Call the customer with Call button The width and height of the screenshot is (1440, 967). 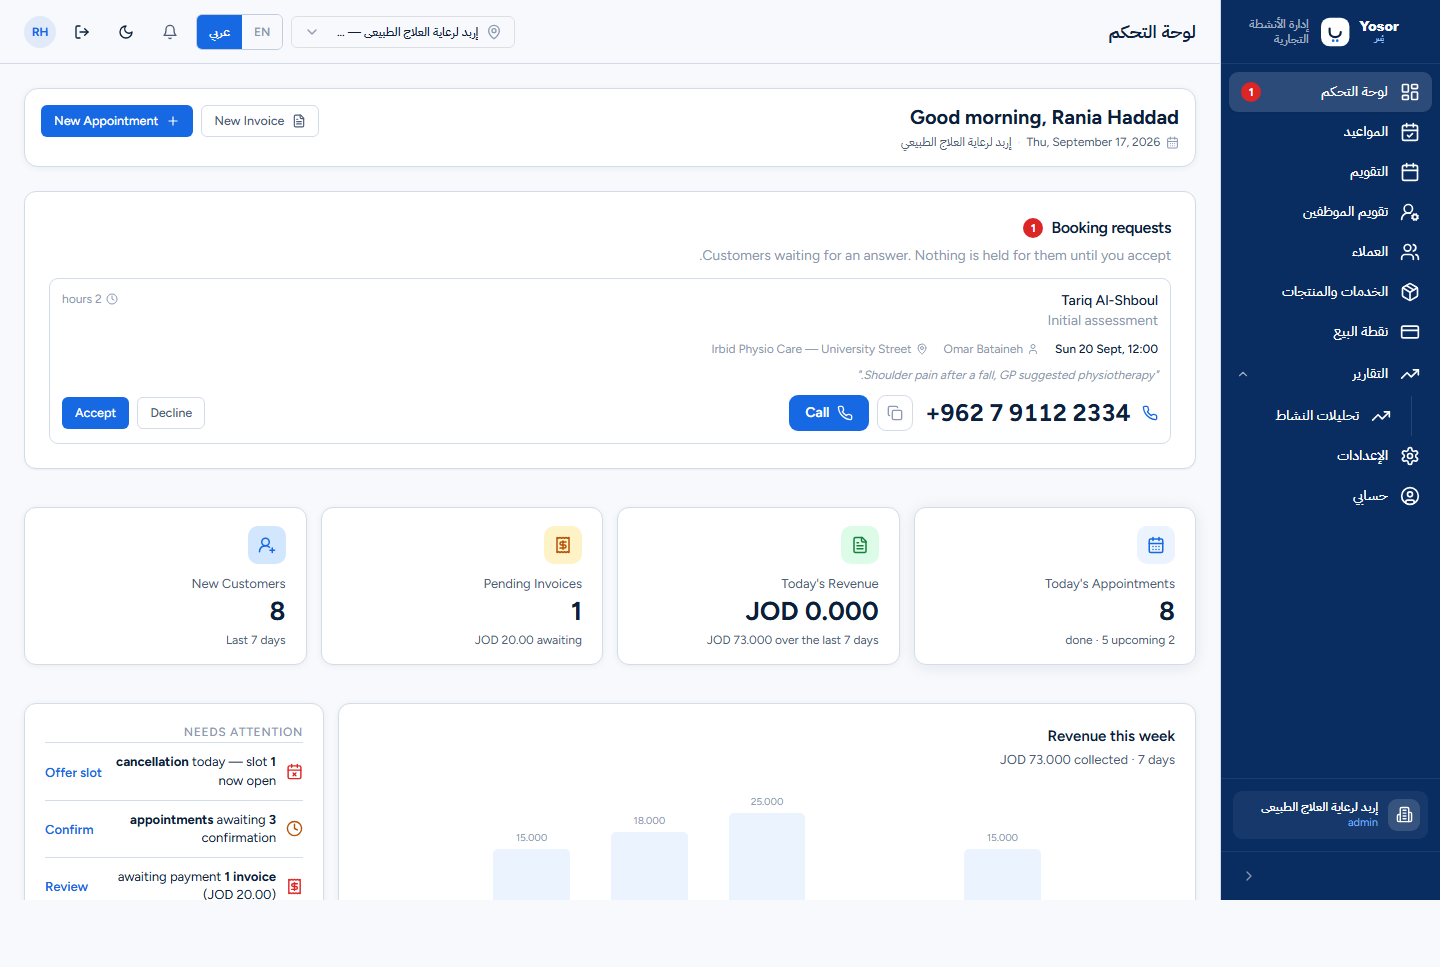829,413
